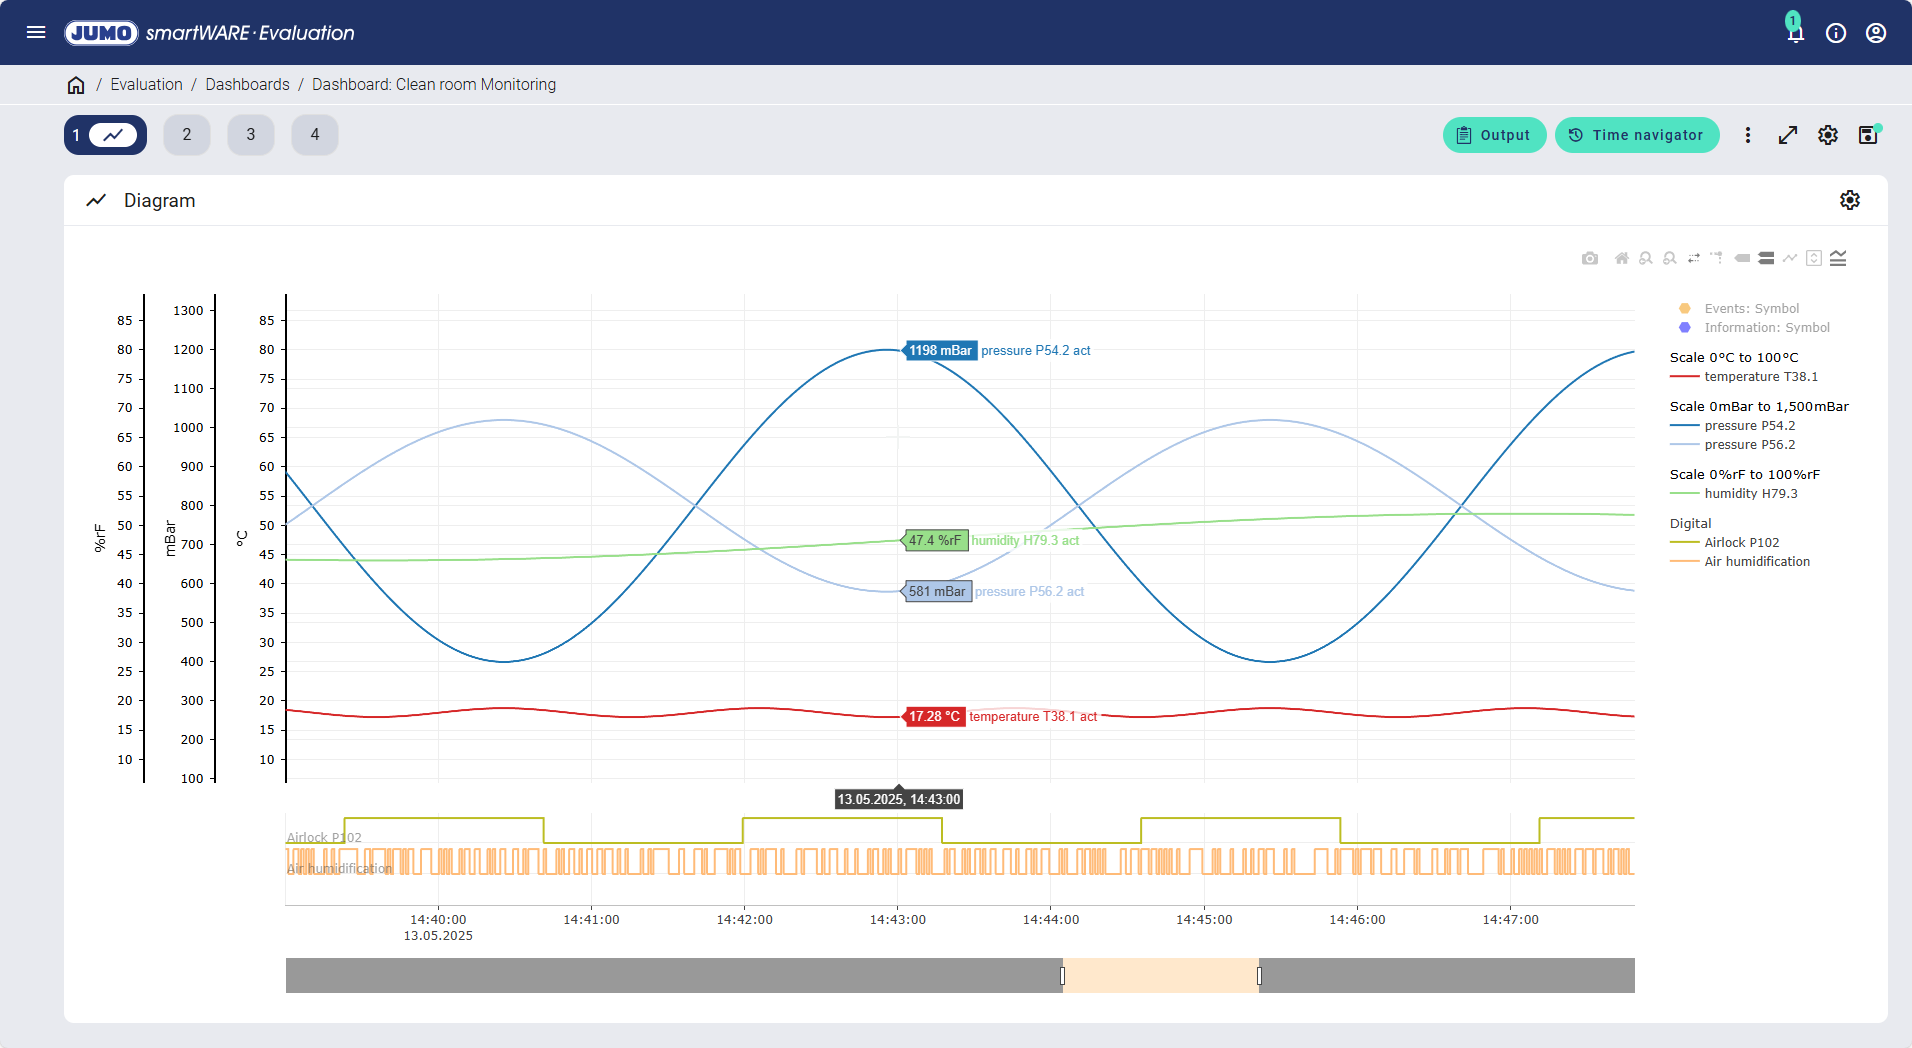Open the notifications bell

(x=1795, y=33)
